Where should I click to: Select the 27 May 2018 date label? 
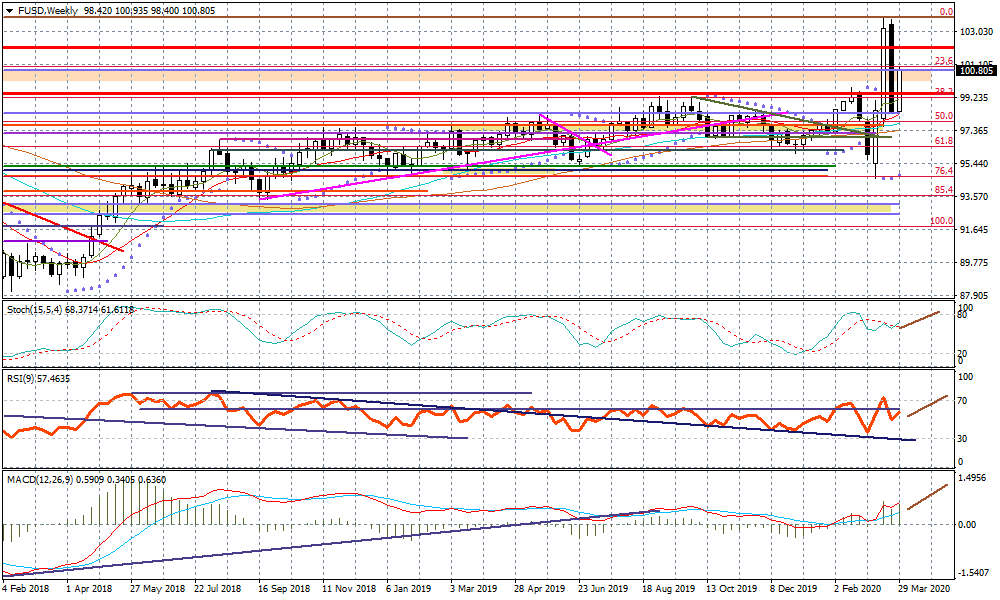pyautogui.click(x=158, y=589)
